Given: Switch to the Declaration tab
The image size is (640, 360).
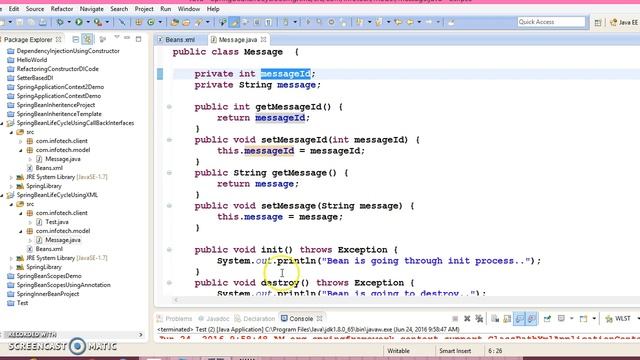Looking at the screenshot, I should (x=255, y=318).
